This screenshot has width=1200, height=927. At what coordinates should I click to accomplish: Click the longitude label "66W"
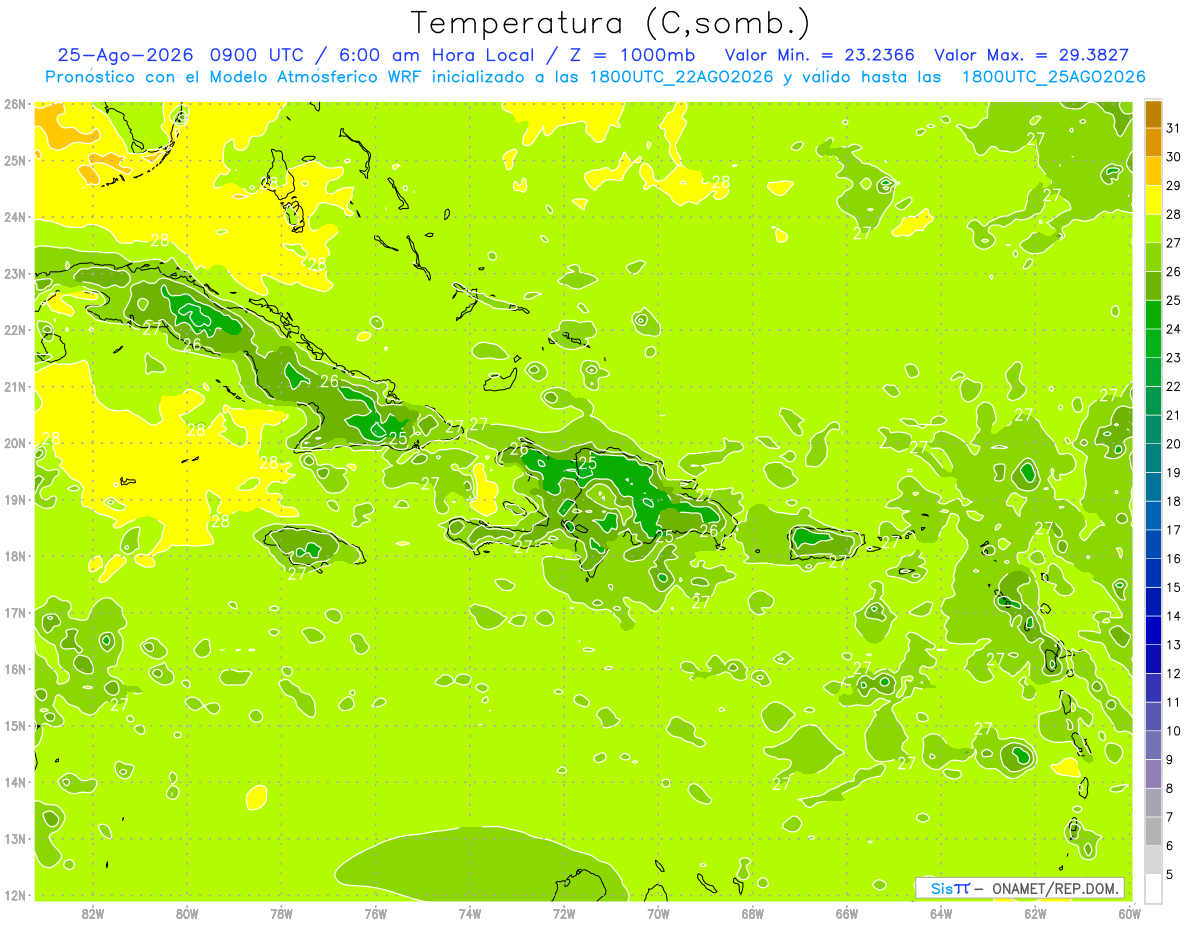[847, 913]
